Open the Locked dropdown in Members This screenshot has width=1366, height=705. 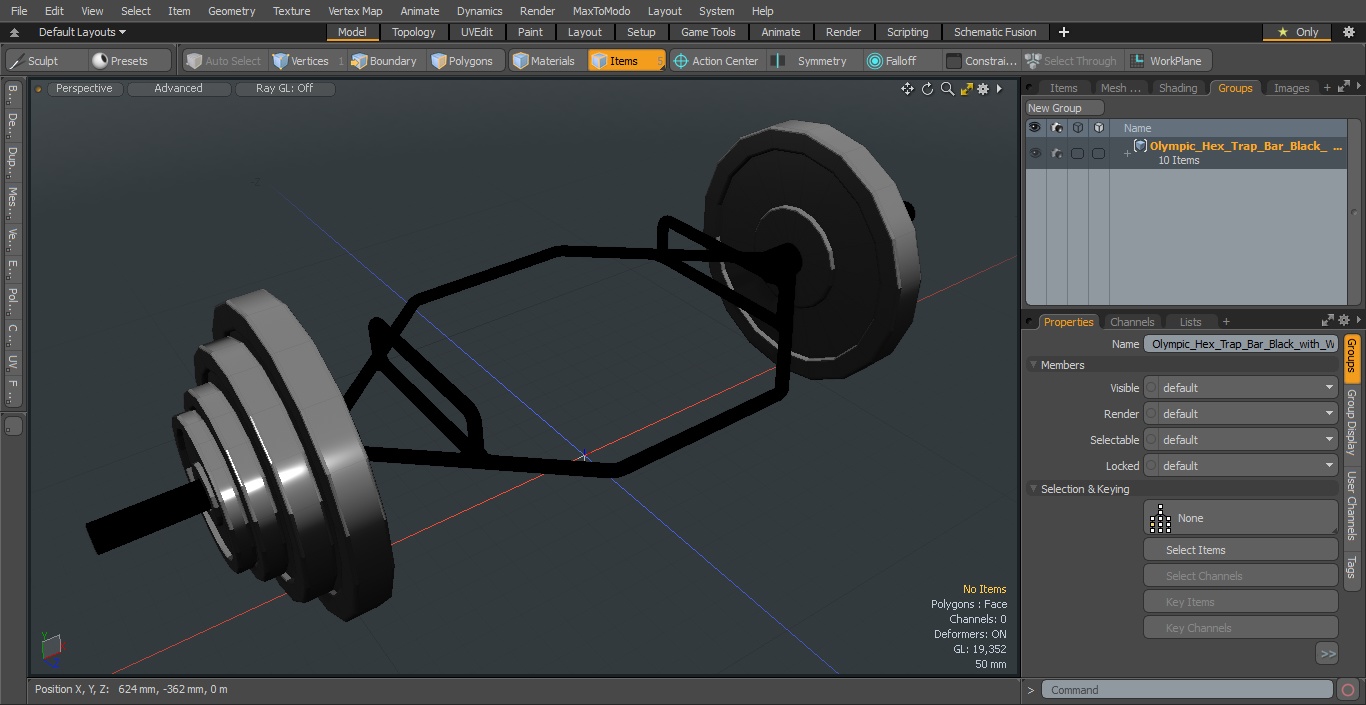(1240, 466)
